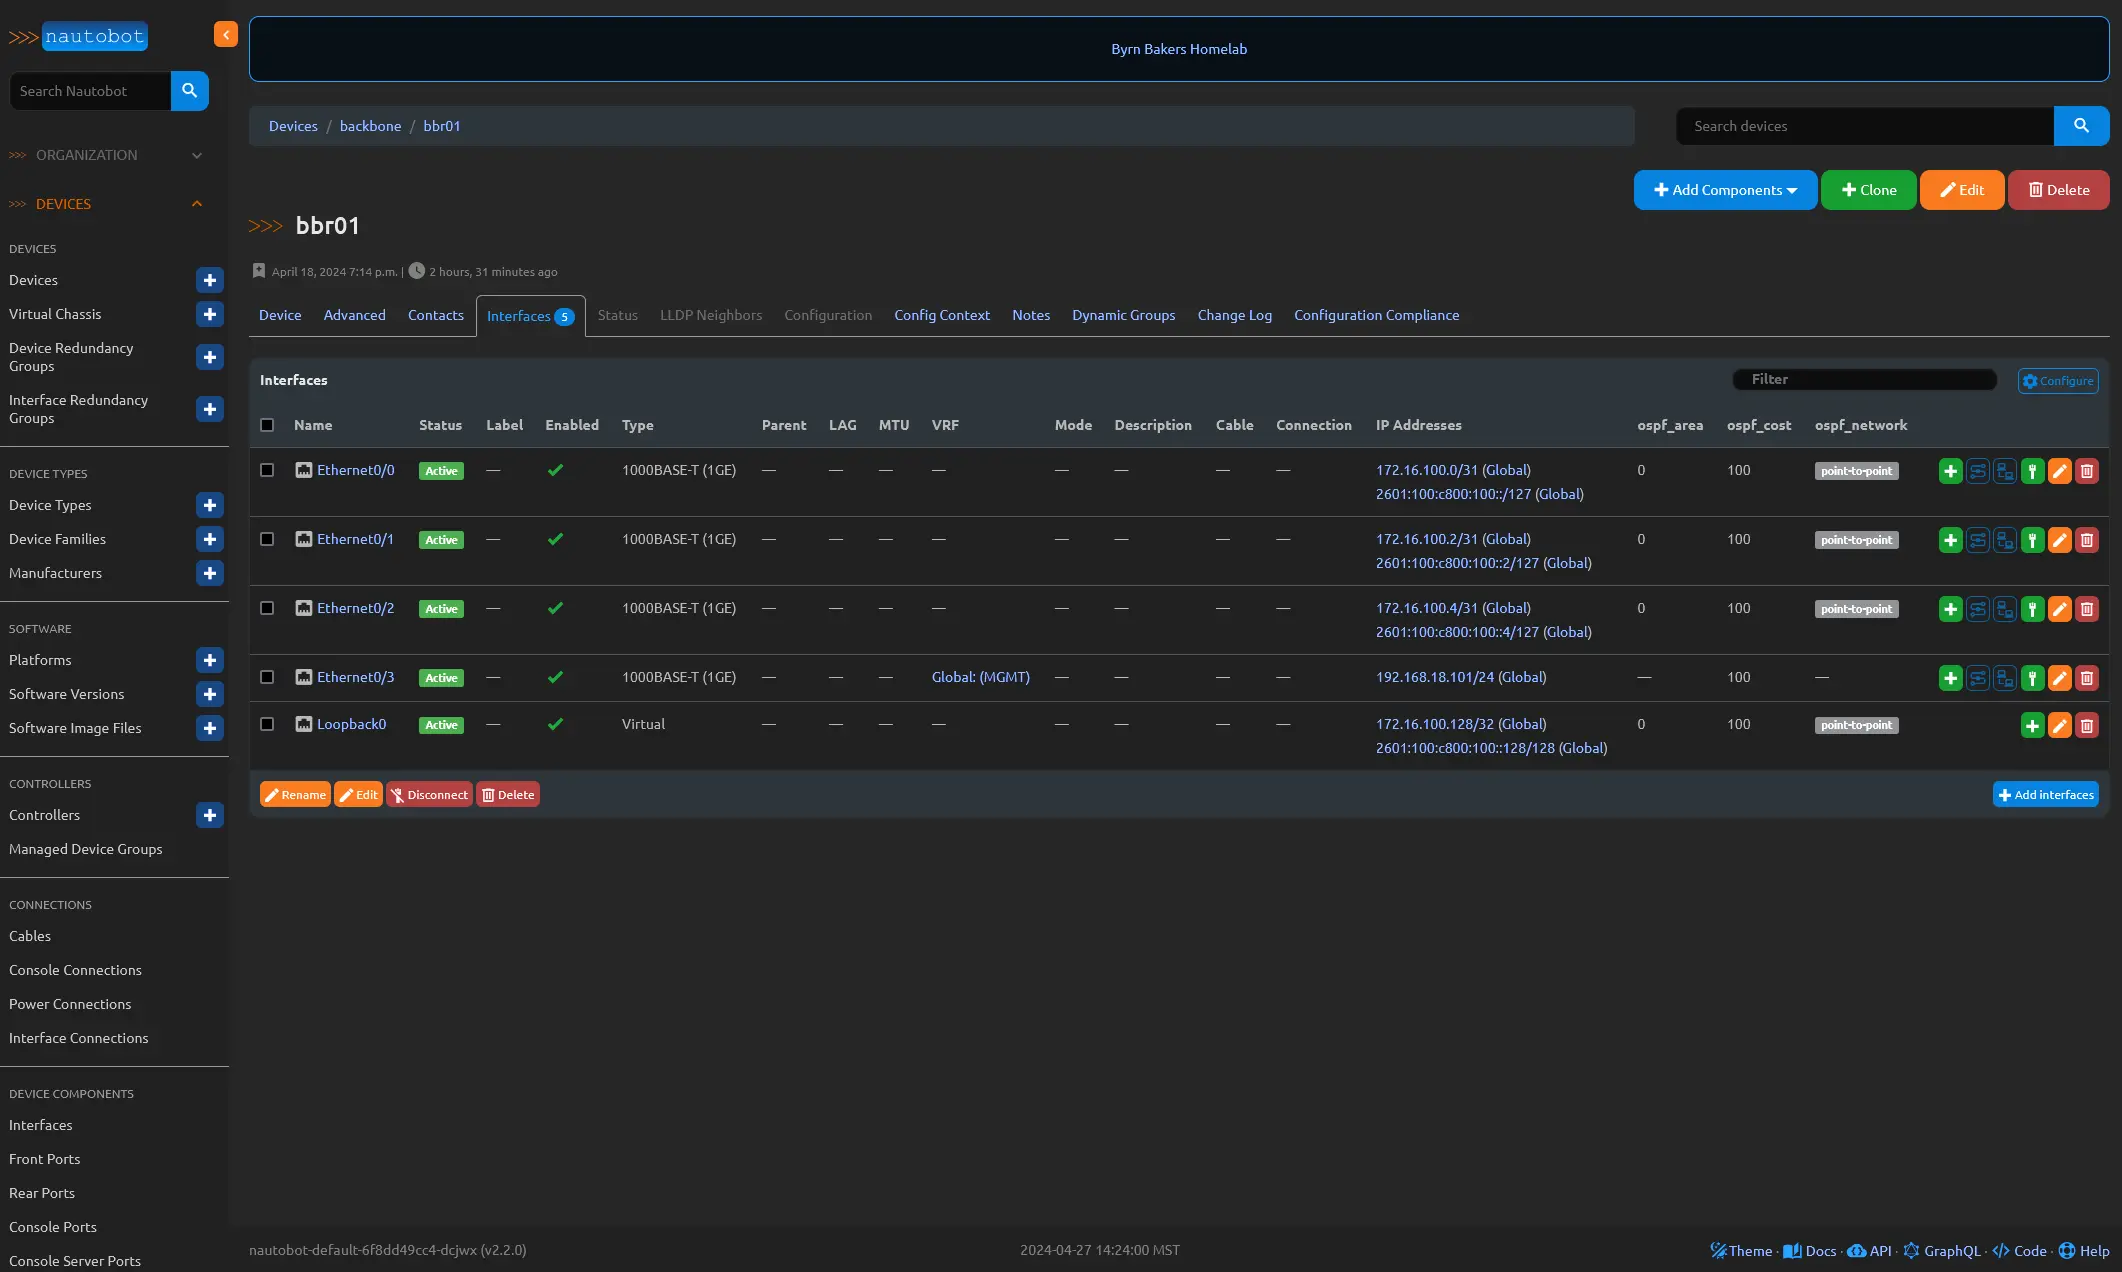This screenshot has width=2122, height=1272.
Task: Switch to the Config Context tab
Action: (941, 315)
